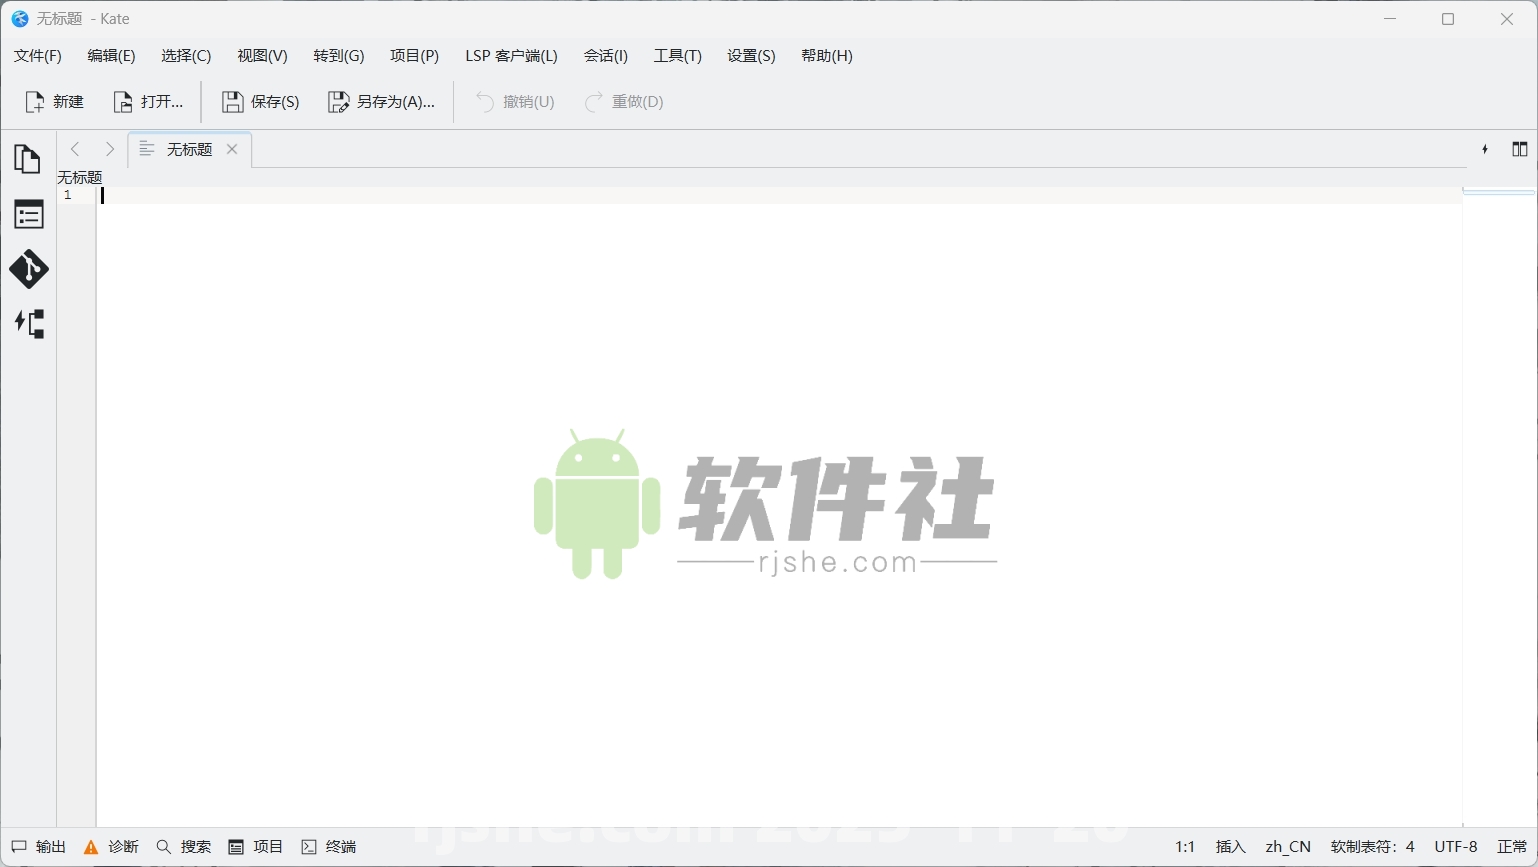Change encoding by clicking UTF-8
This screenshot has width=1538, height=867.
point(1456,846)
